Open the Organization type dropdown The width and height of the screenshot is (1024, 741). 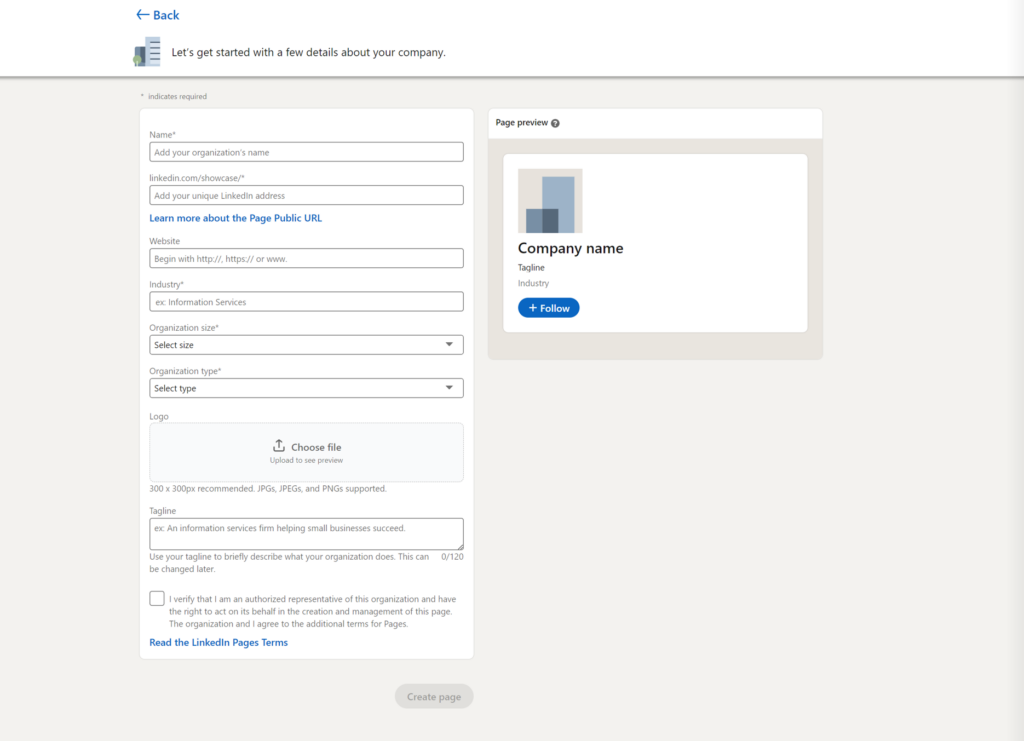[306, 387]
